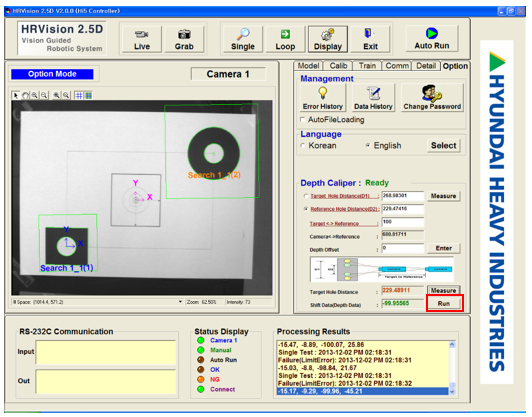
Task: Select 'Failure(LimitError)' row at 02:18:32
Action: 363,383
